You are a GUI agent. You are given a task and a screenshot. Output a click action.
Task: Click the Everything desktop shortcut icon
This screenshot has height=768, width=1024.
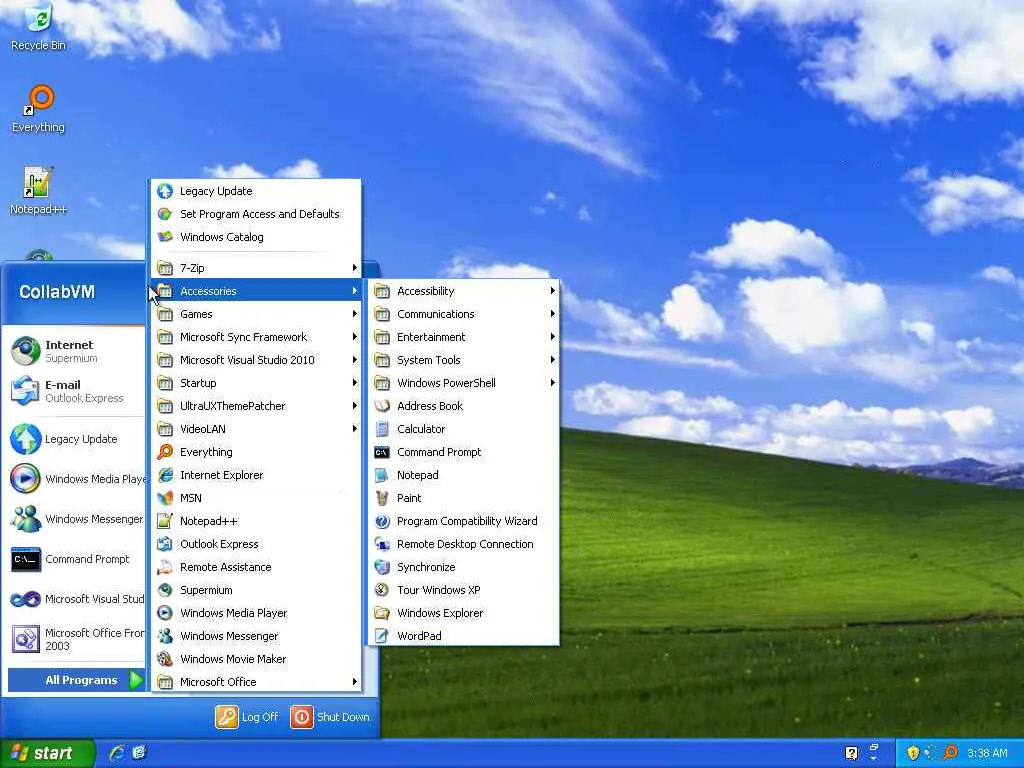click(38, 109)
